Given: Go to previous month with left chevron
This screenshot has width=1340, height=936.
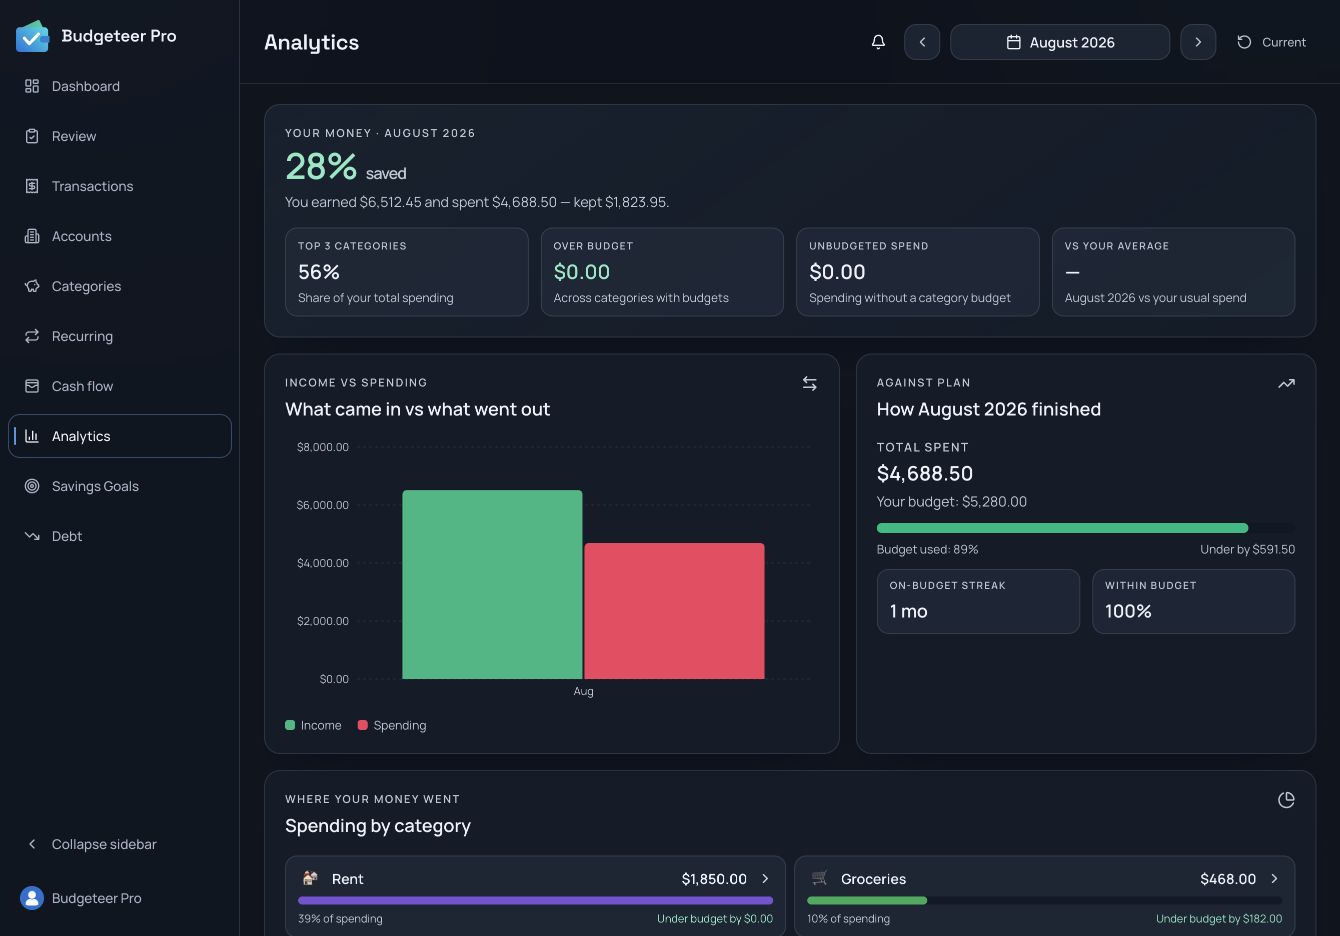Looking at the screenshot, I should [x=922, y=42].
